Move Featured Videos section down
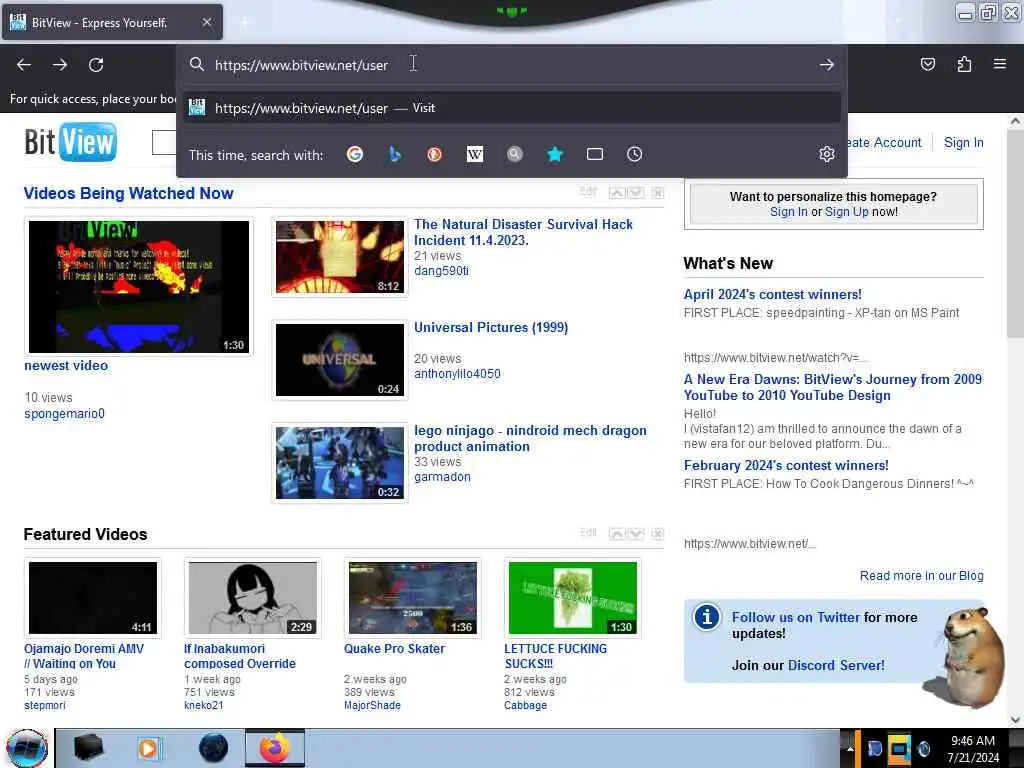The height and width of the screenshot is (768, 1024). (x=636, y=534)
